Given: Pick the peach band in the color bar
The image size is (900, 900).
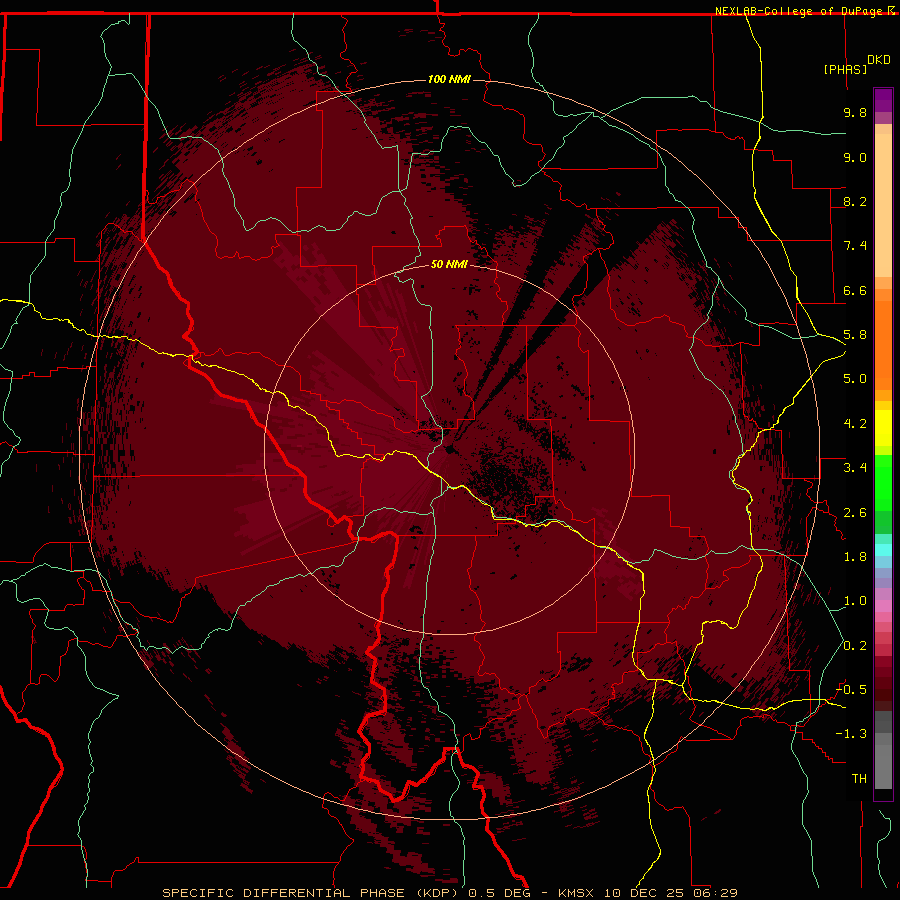Looking at the screenshot, I should (x=883, y=204).
